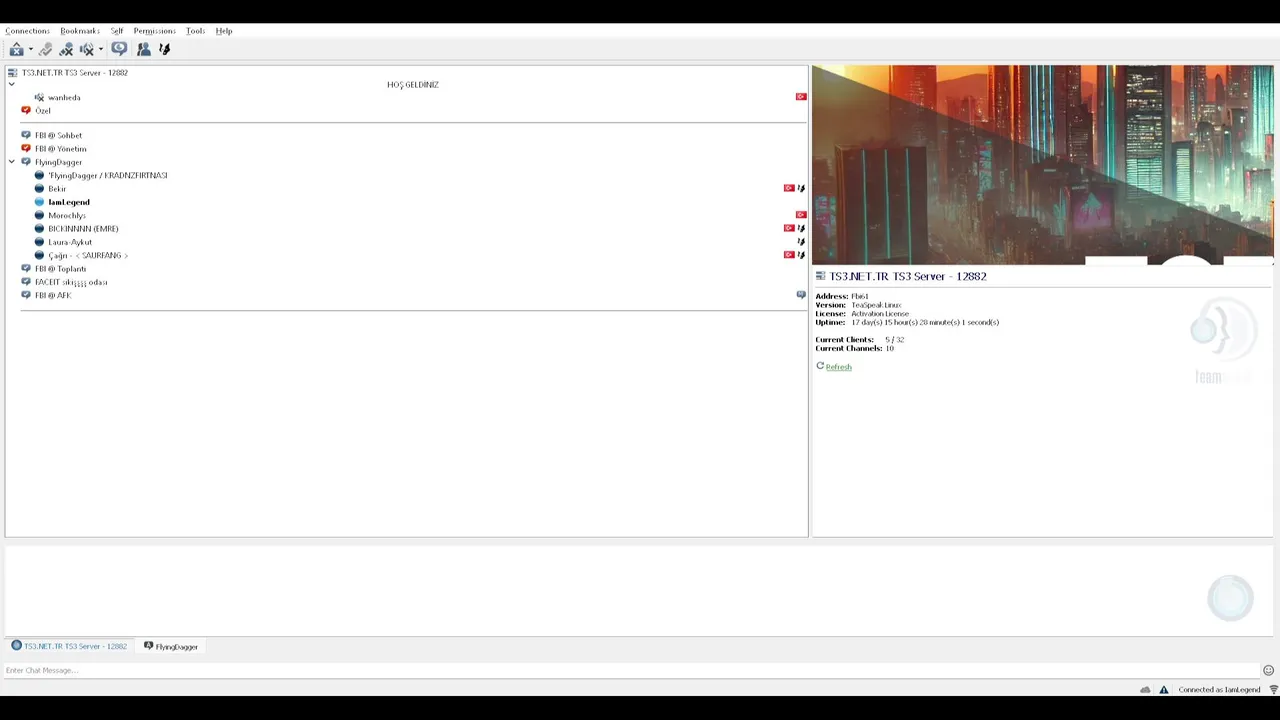Viewport: 1280px width, 720px height.
Task: Click the black bird toolbar icon
Action: (x=165, y=49)
